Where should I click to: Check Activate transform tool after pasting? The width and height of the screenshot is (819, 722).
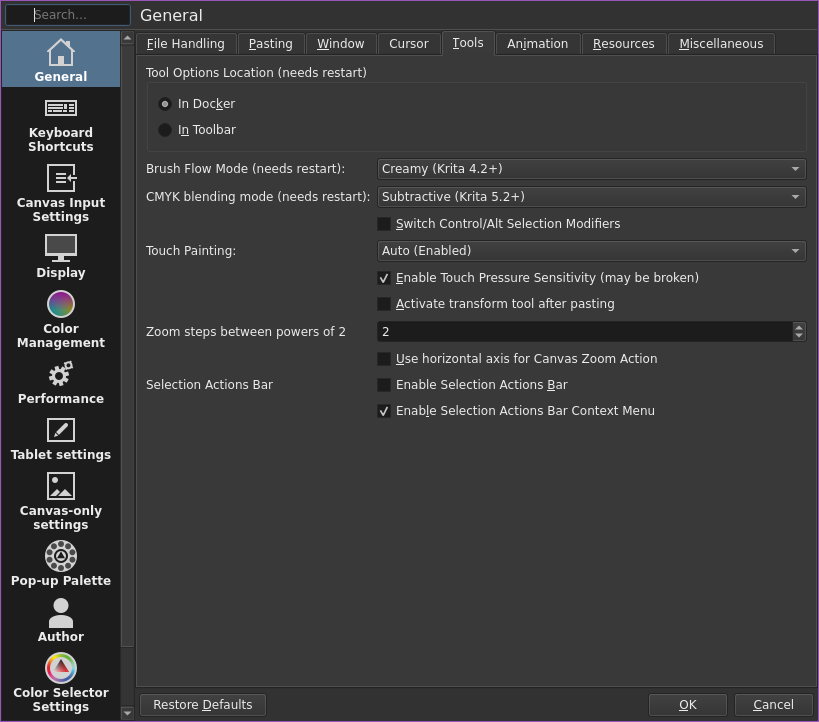pyautogui.click(x=384, y=304)
